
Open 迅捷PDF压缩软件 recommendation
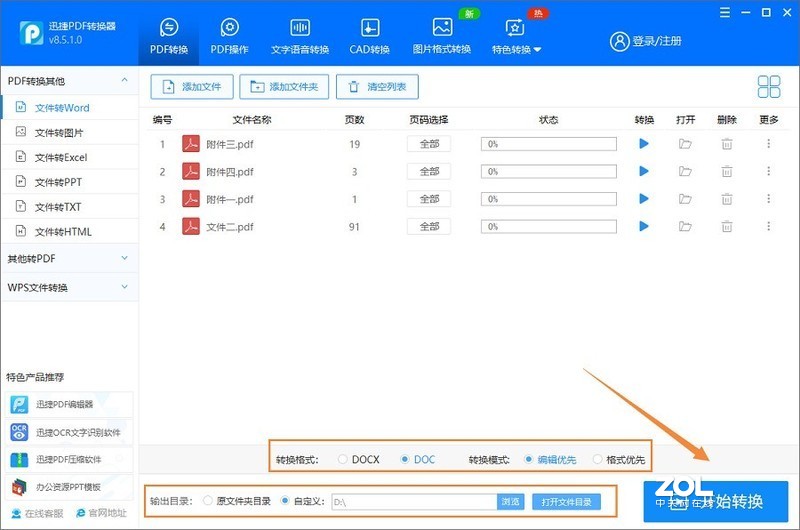(69, 460)
